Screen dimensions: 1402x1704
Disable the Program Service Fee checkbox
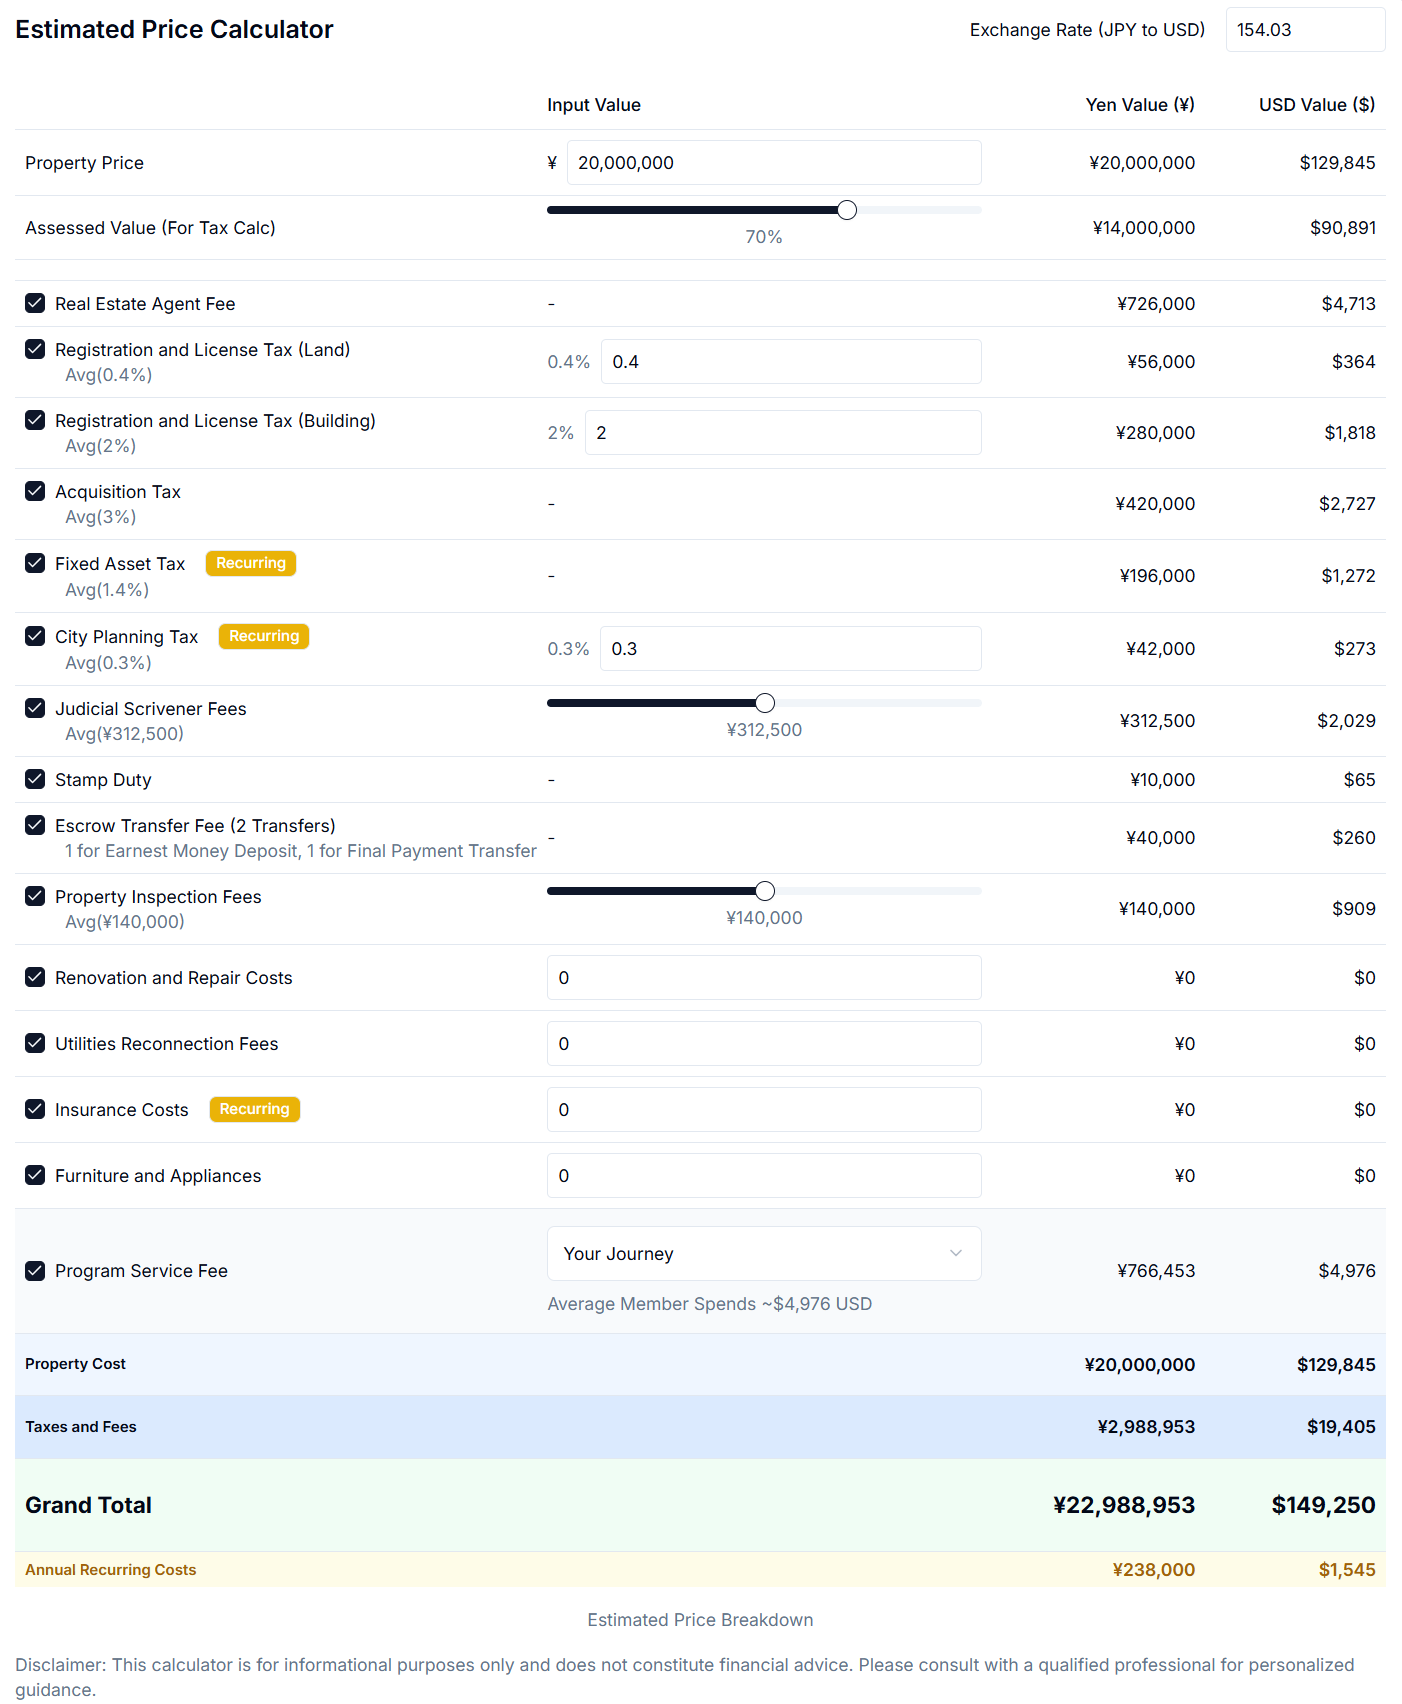35,1271
